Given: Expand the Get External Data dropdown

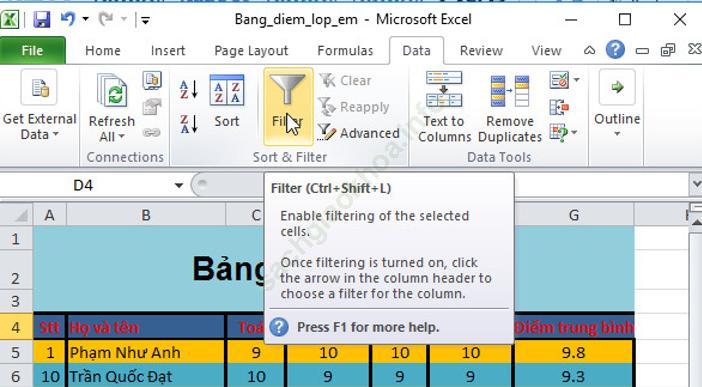Looking at the screenshot, I should [x=39, y=107].
